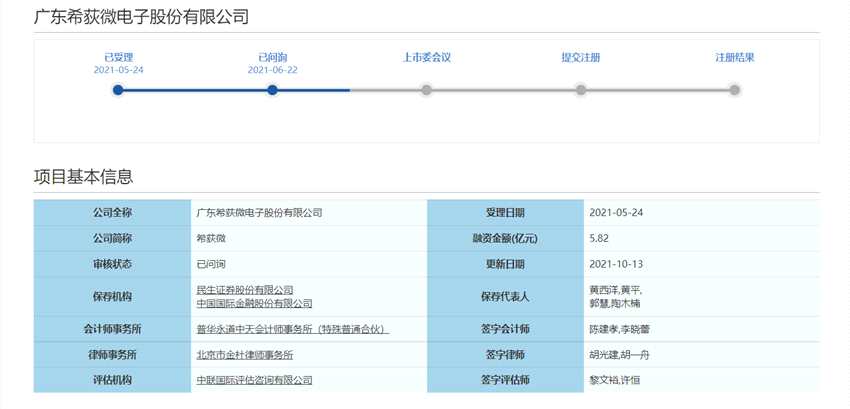
Task: Click the 签字律师 header cell
Action: click(x=505, y=355)
